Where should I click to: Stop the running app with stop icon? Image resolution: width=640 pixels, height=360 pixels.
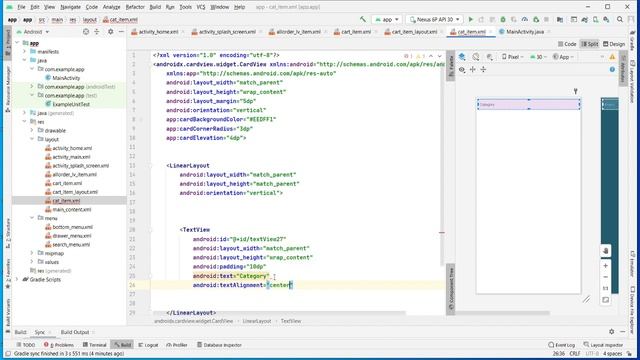(x=547, y=20)
